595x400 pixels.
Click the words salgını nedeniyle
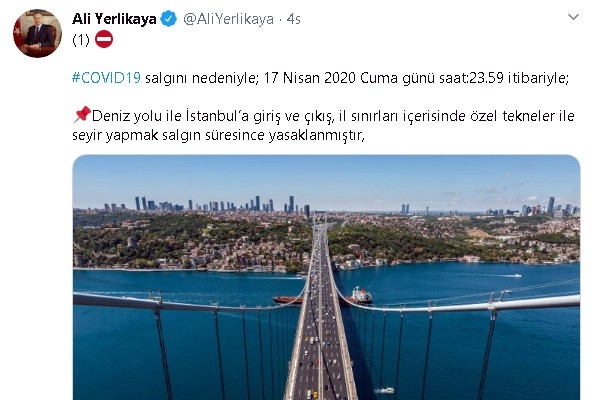202,78
